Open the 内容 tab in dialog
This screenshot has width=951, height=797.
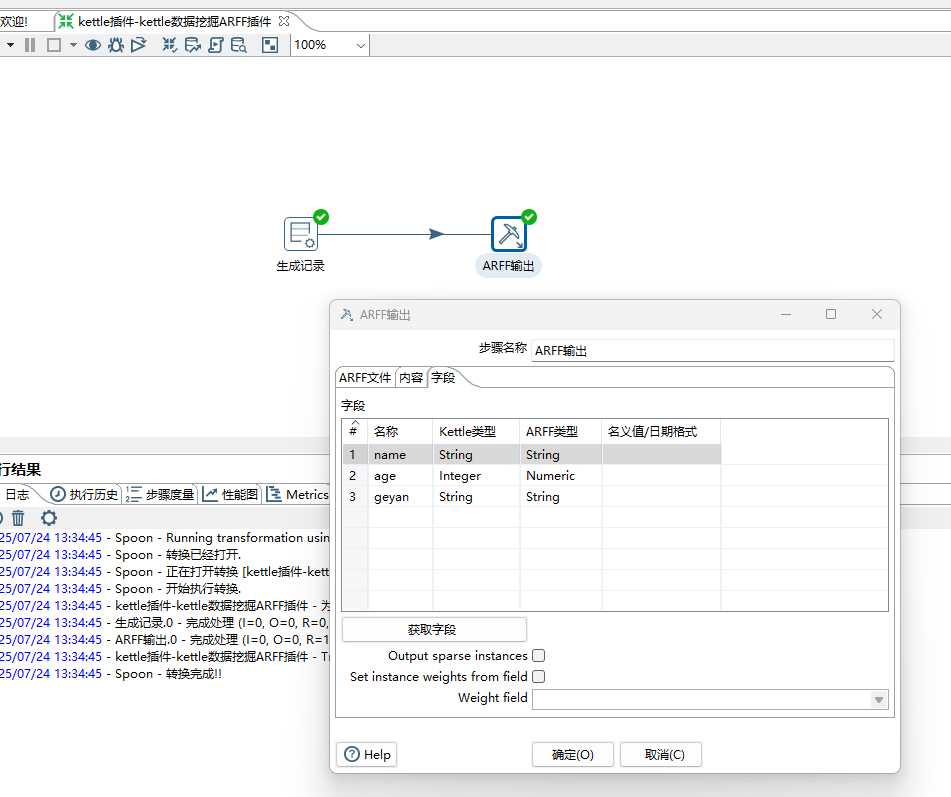[x=411, y=378]
